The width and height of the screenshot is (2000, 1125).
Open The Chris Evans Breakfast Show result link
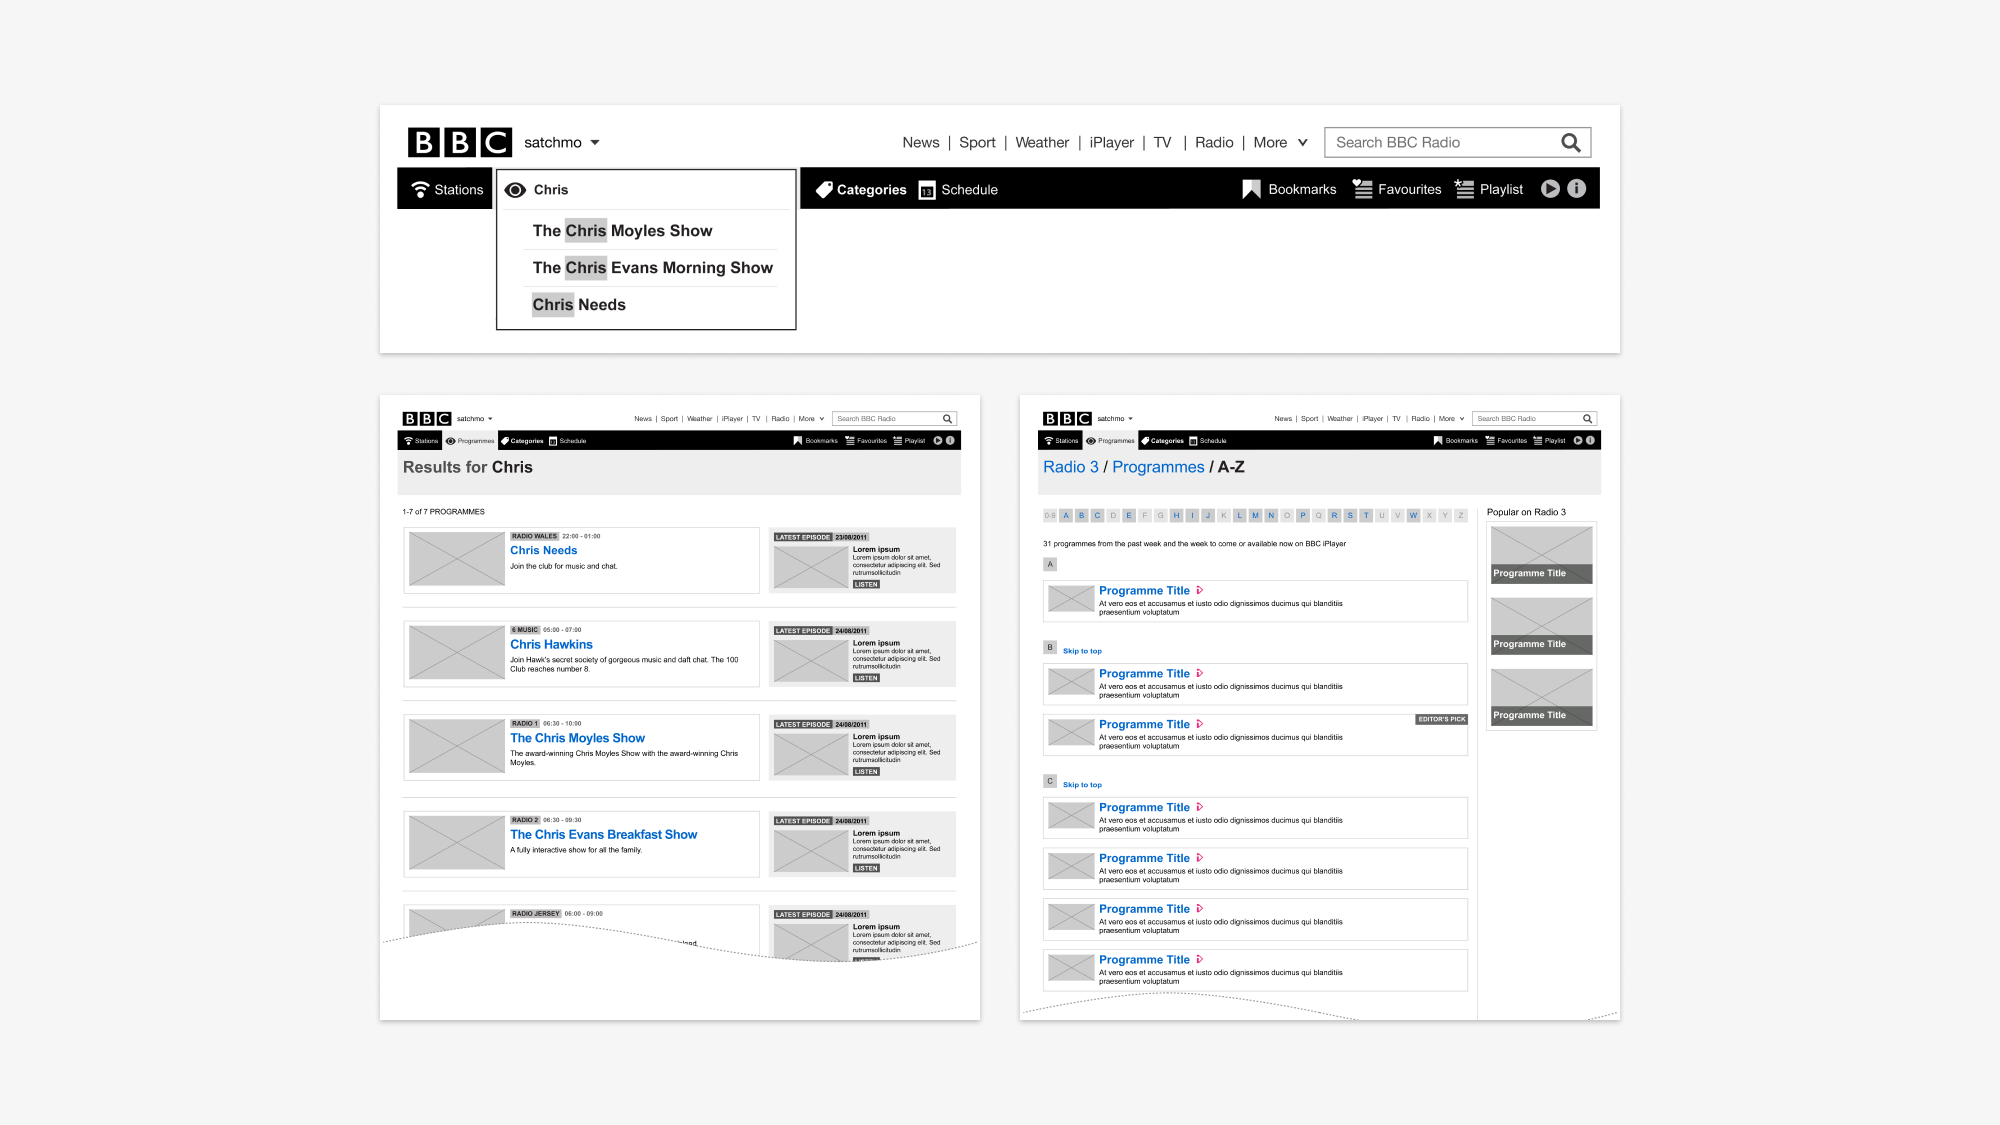point(603,835)
